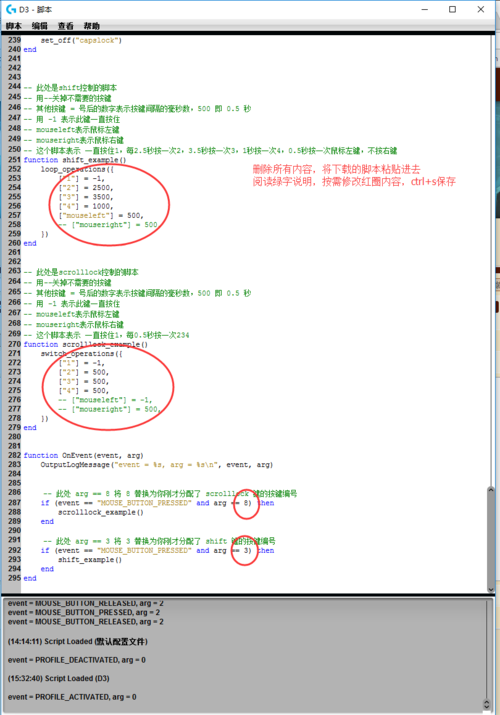The height and width of the screenshot is (715, 500).
Task: Click "switch_operations({" on line 271
Action: tap(82, 354)
